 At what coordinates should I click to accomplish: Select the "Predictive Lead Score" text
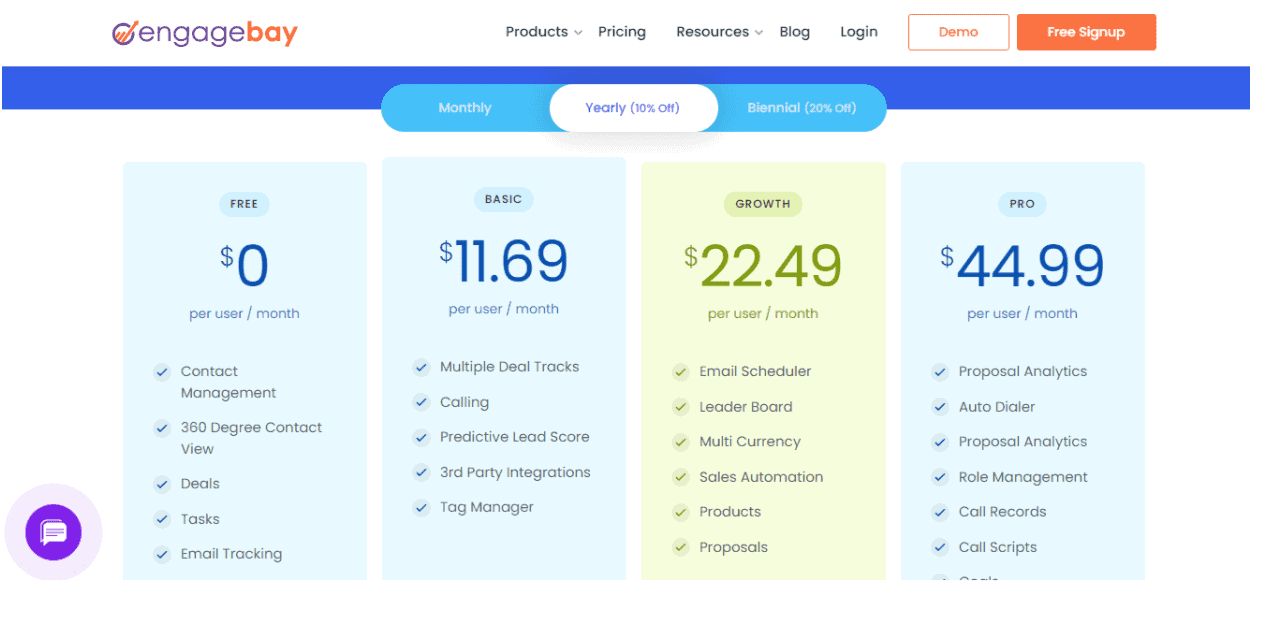click(x=515, y=437)
